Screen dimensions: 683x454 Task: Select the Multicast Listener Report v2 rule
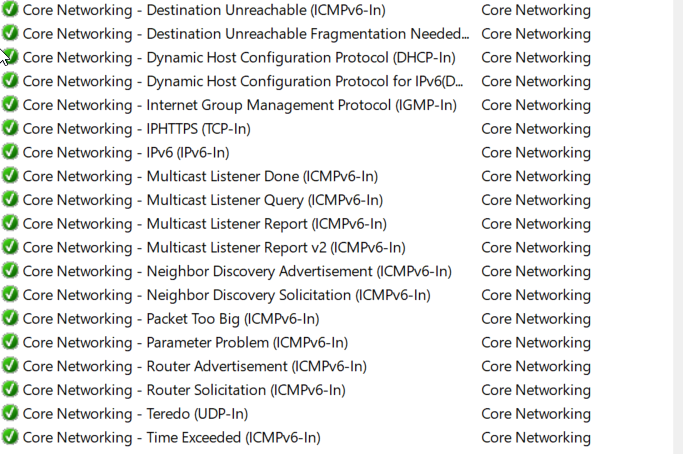(214, 248)
